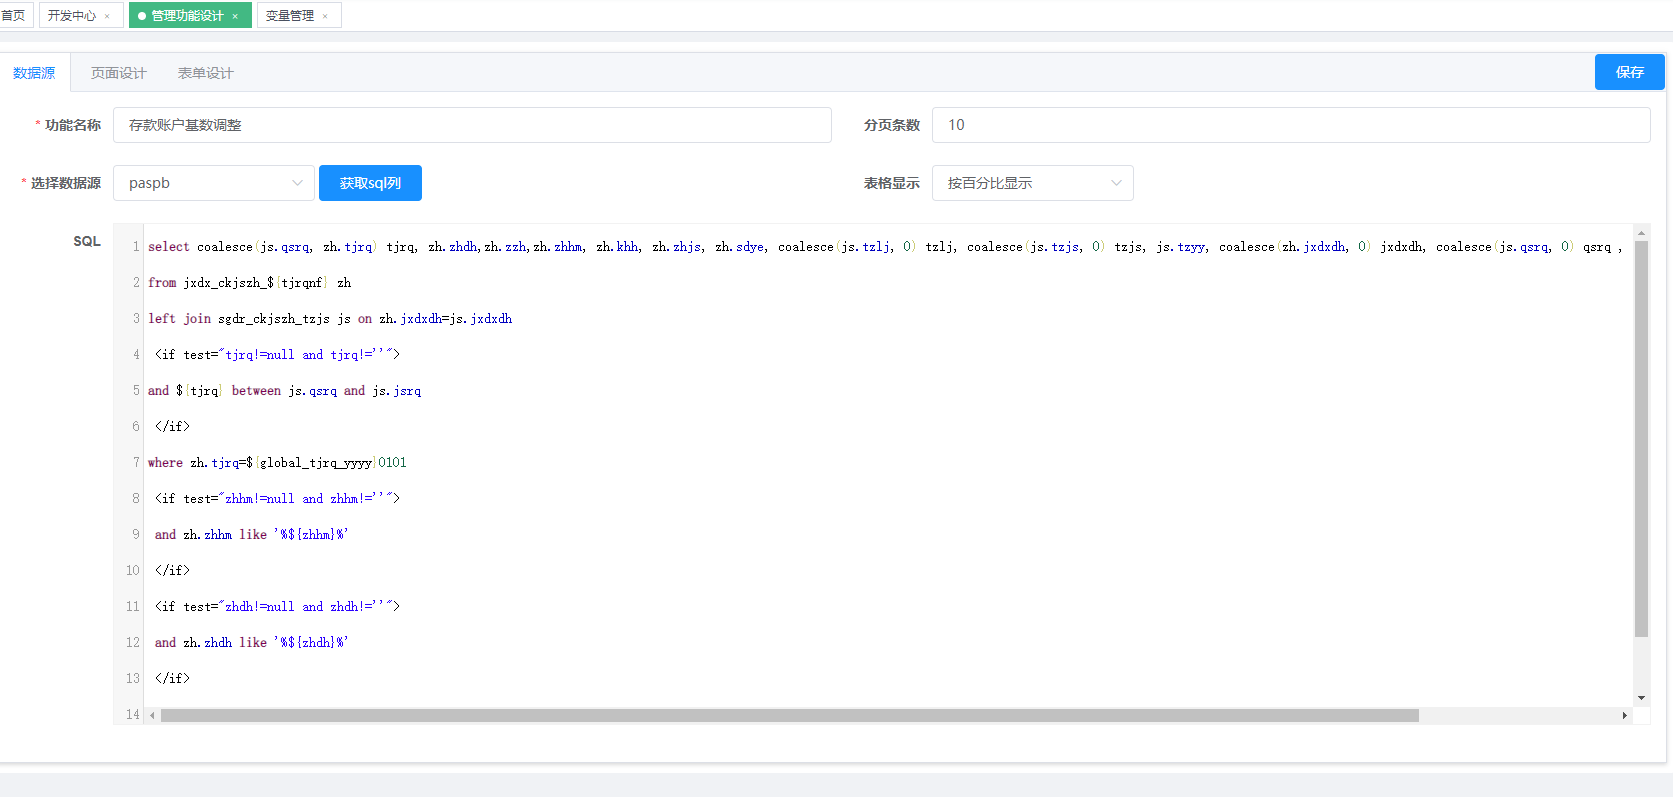Click the 获取sql列 button
The image size is (1673, 797).
(370, 183)
